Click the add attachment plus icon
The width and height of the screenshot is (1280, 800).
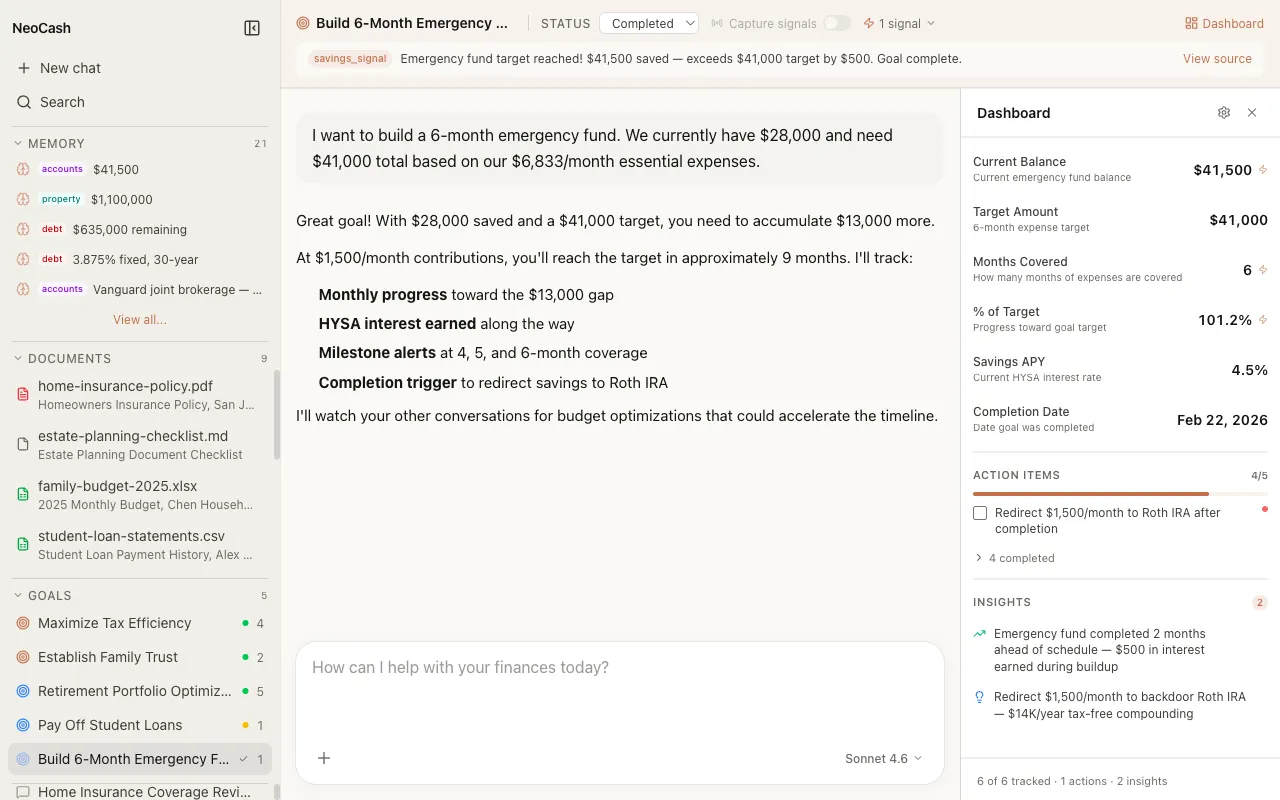(x=324, y=758)
